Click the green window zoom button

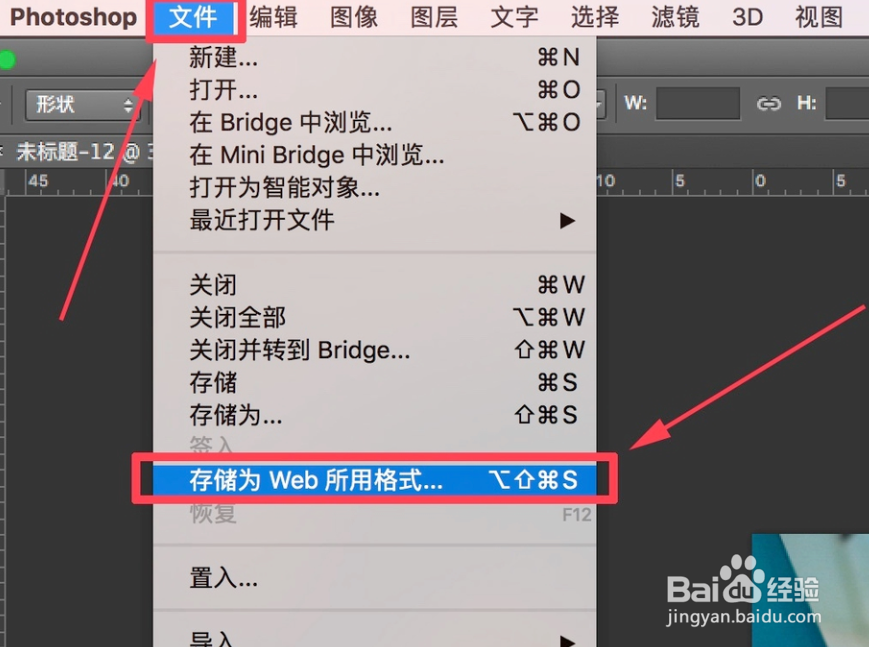7,59
